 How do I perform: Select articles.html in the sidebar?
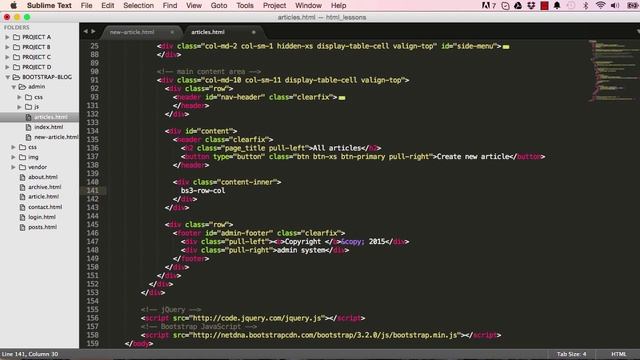point(40,117)
